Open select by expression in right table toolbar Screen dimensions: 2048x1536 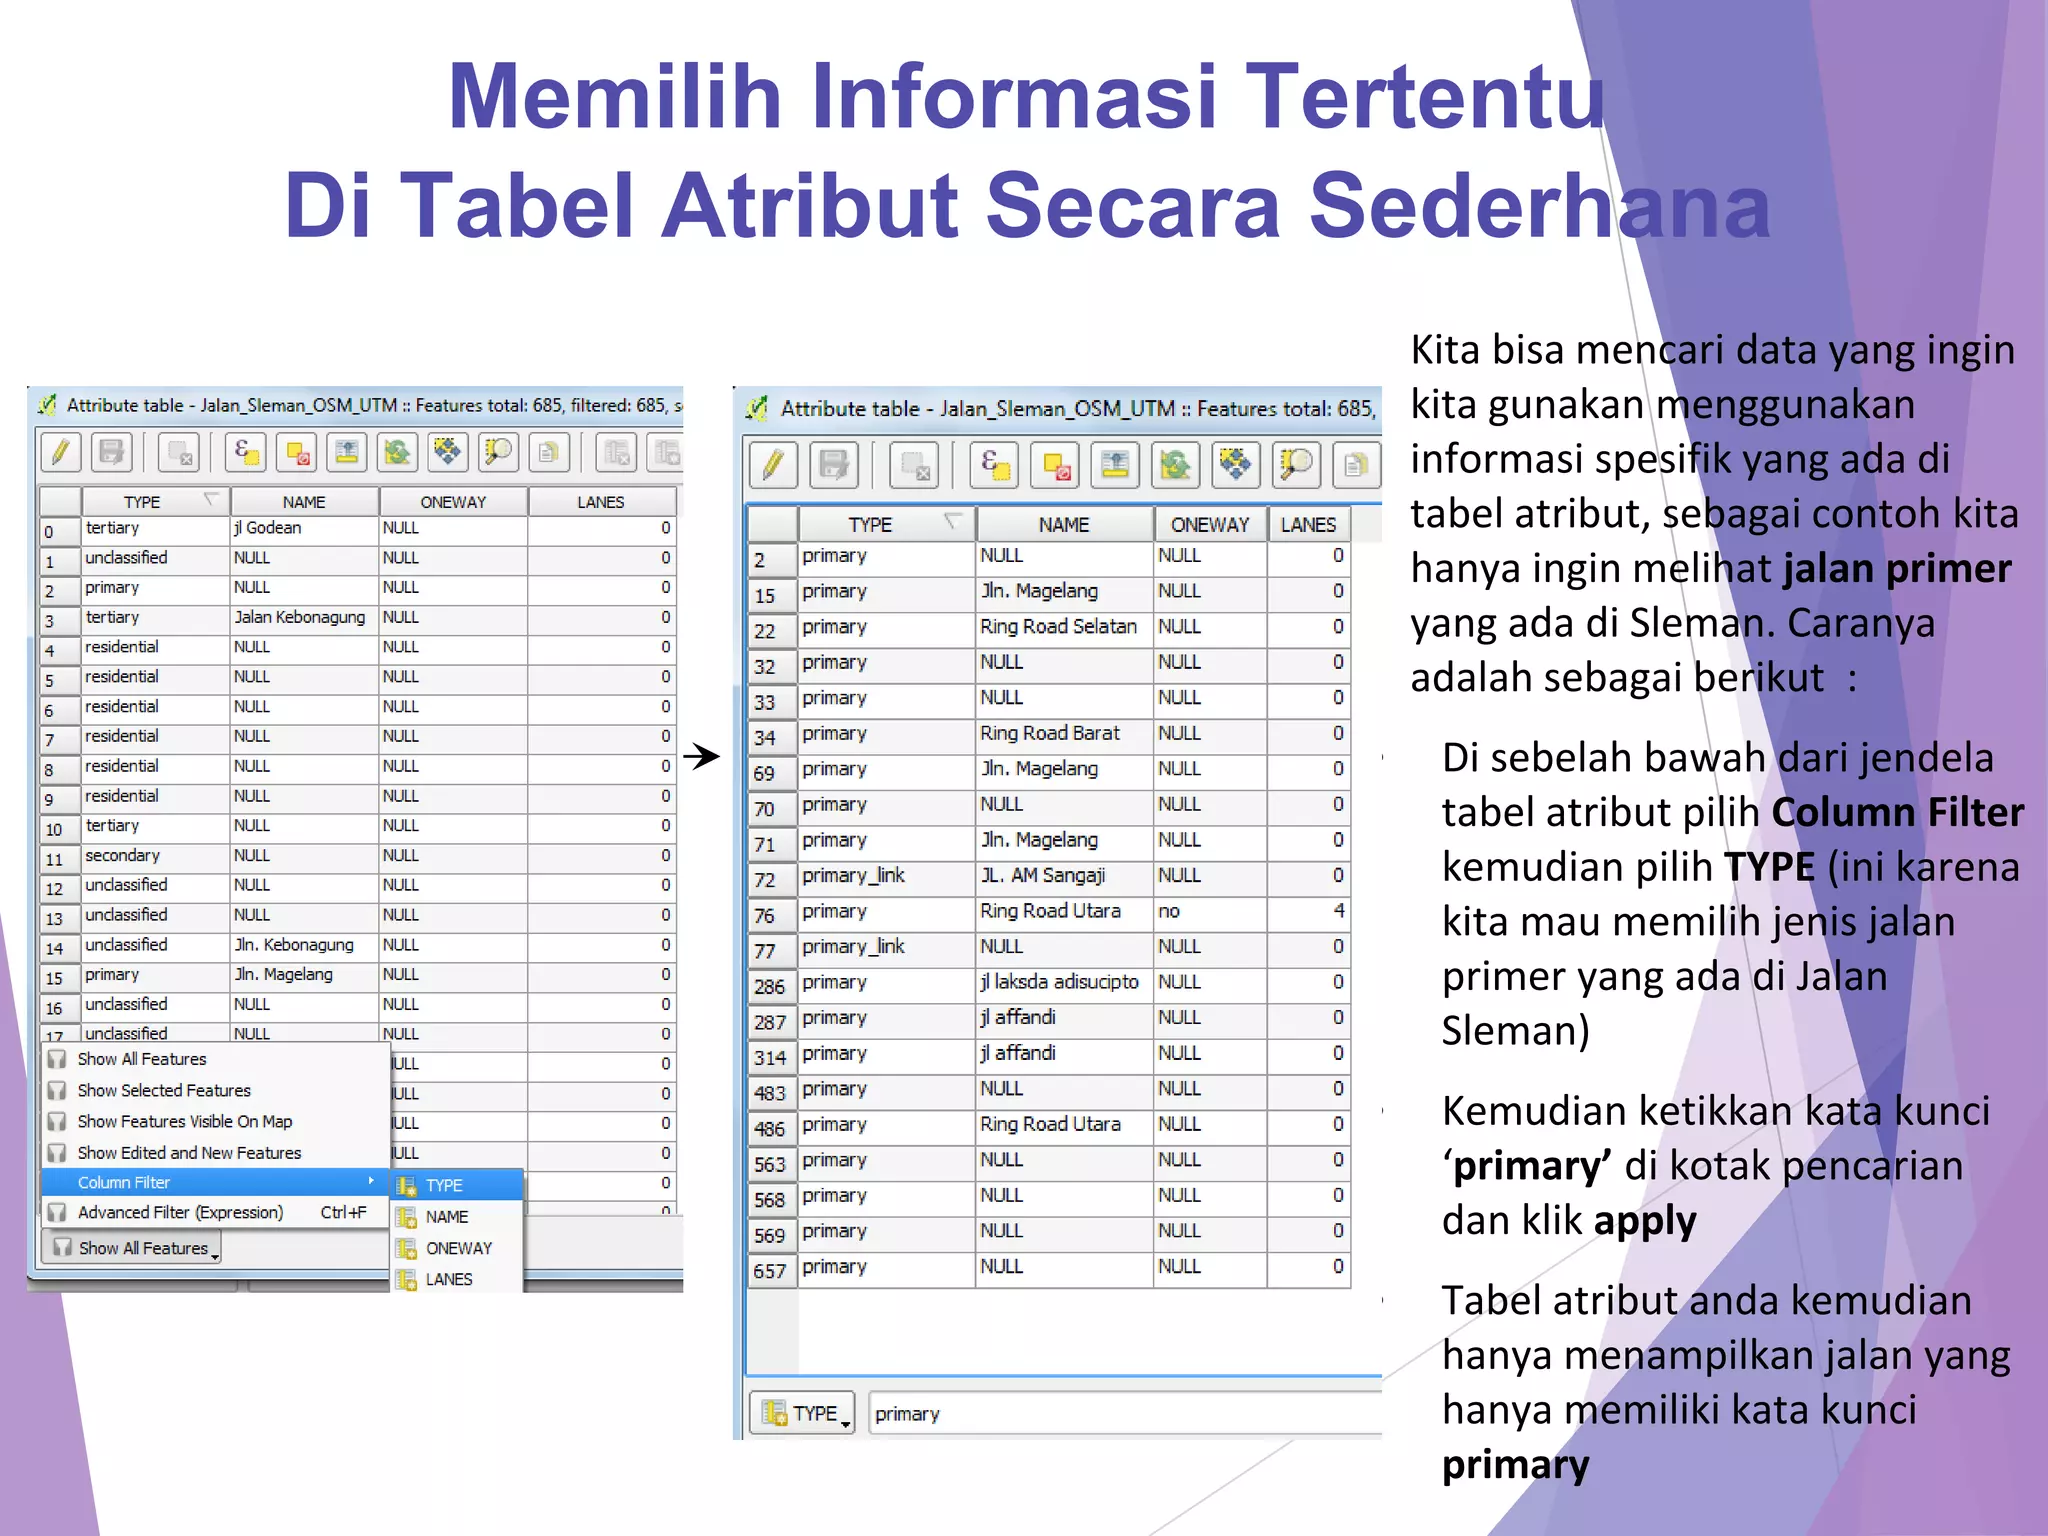(x=994, y=466)
